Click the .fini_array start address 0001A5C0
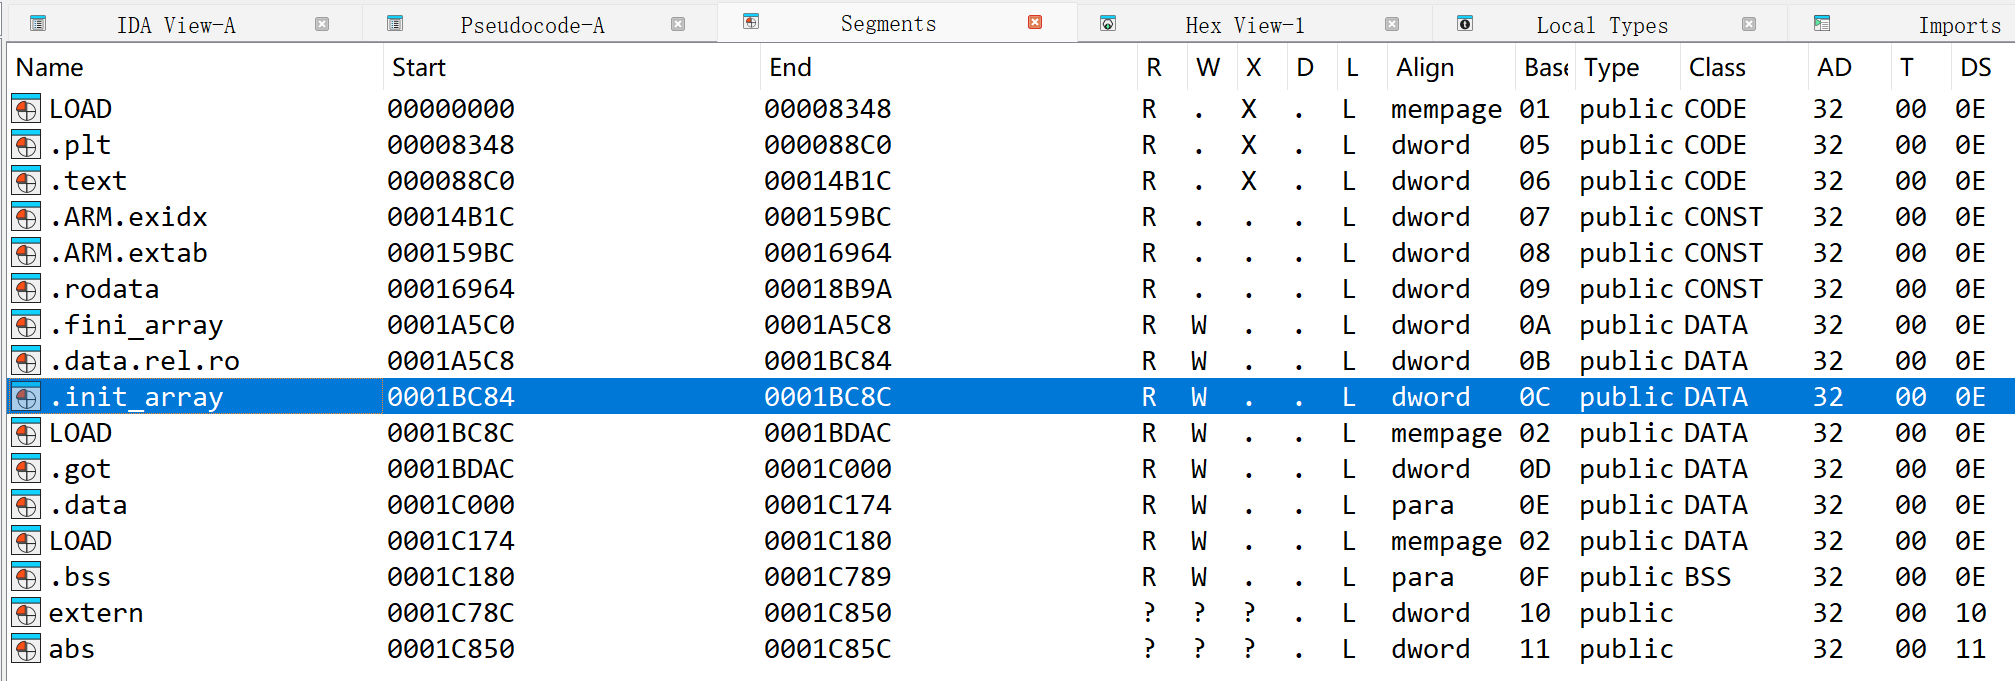This screenshot has height=681, width=2015. (451, 325)
